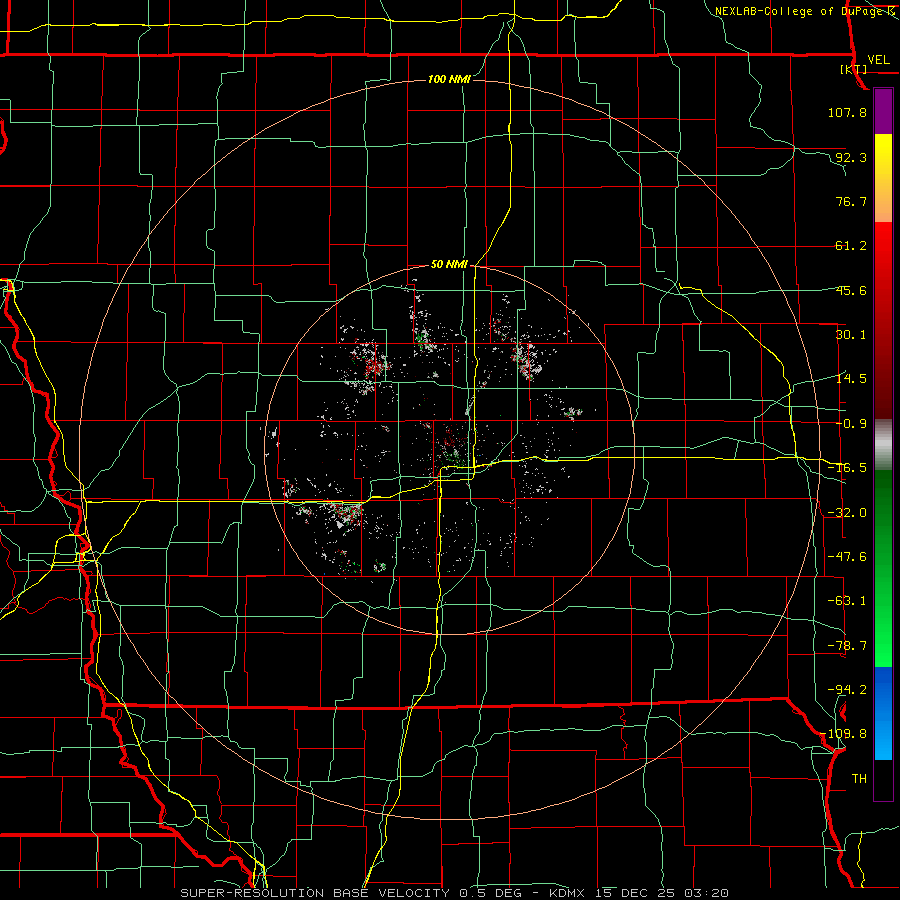This screenshot has height=900, width=900.
Task: Click the 107.8 velocity scale value
Action: pos(847,112)
